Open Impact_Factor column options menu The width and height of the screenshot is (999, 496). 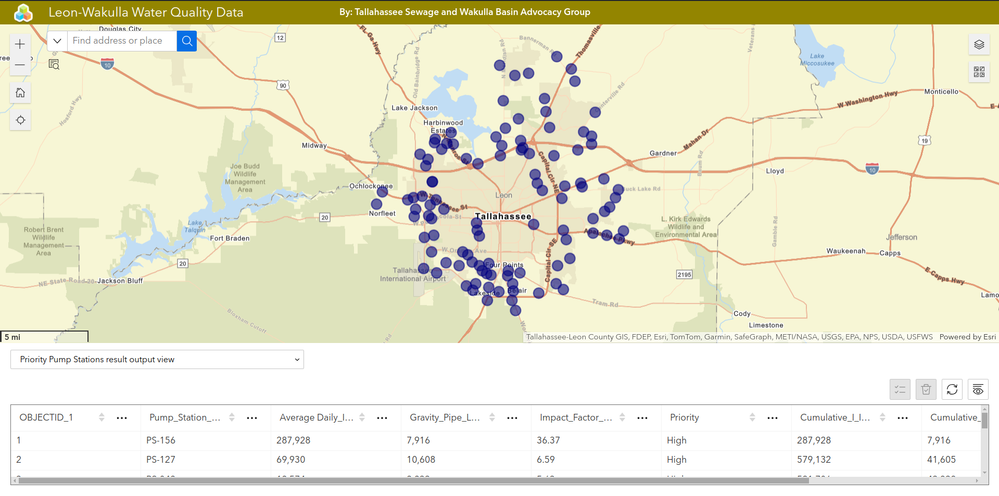pos(643,418)
